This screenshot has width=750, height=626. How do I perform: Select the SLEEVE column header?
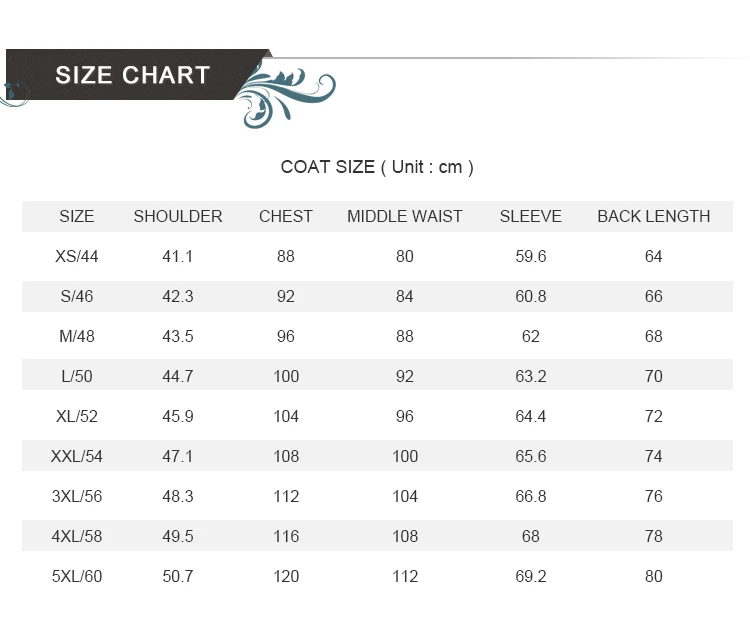(530, 216)
